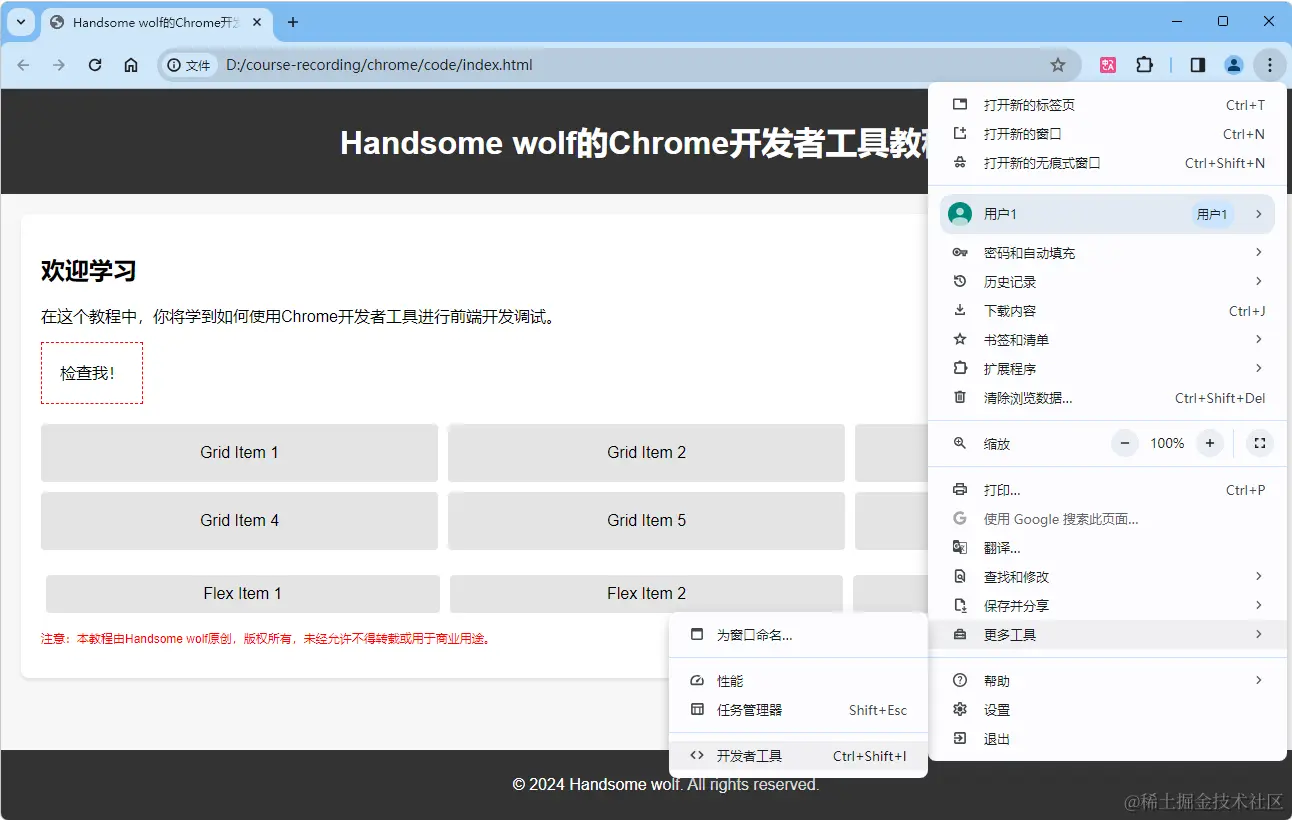Open 性能 from the submenu

[x=798, y=681]
